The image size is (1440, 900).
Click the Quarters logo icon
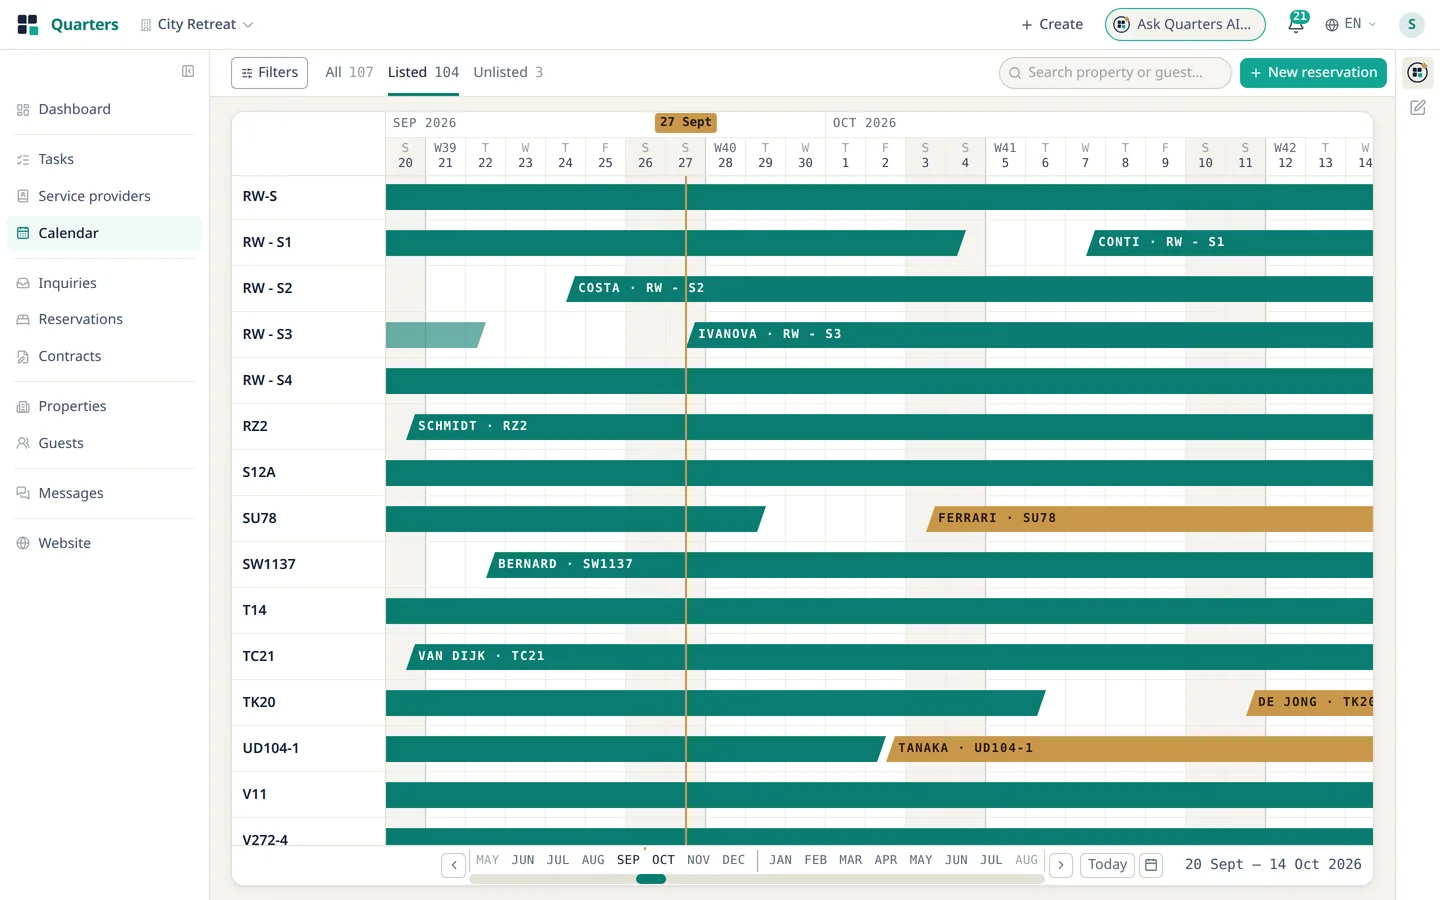click(x=27, y=24)
